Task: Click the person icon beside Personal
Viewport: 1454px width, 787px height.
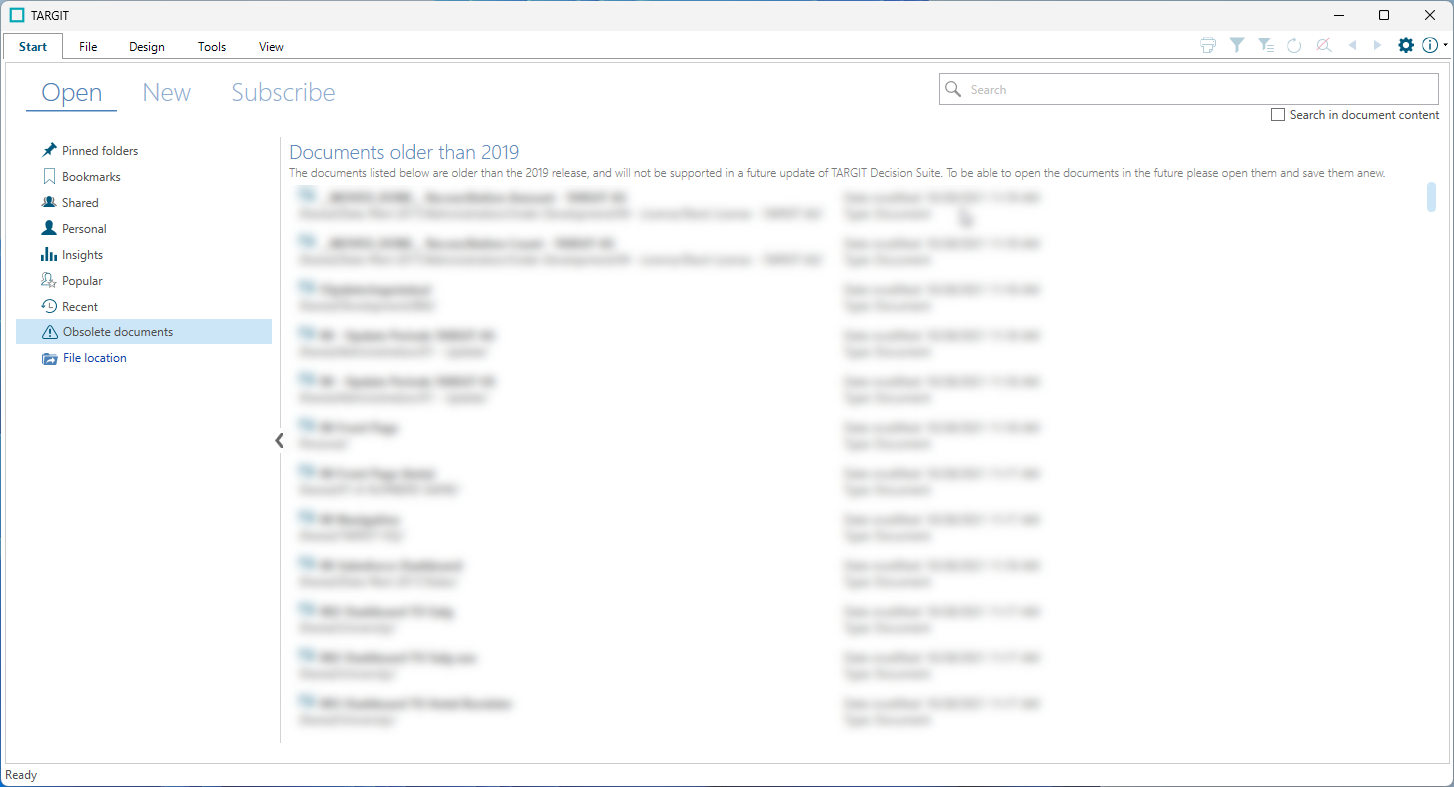Action: (x=49, y=228)
